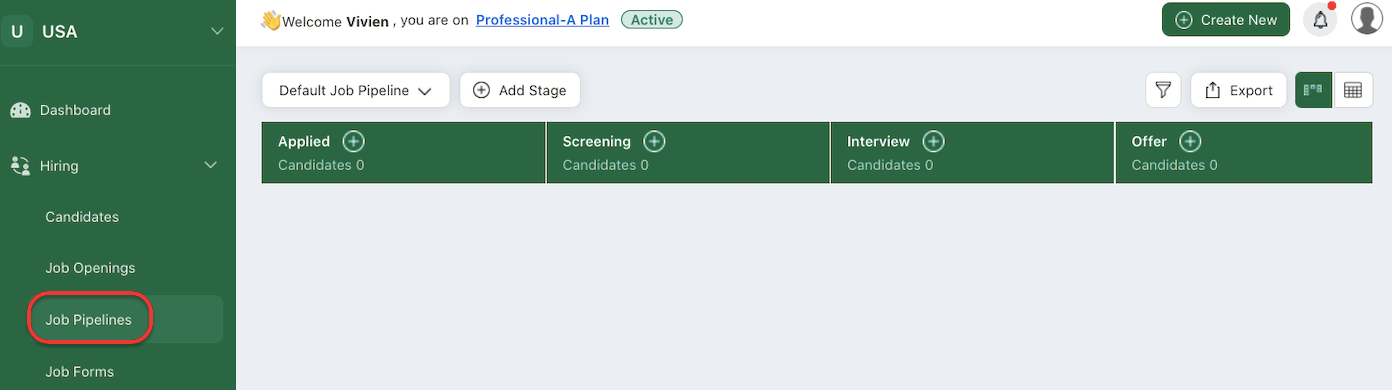Click the plus icon beside Applied stage
The image size is (1392, 390).
click(x=354, y=142)
